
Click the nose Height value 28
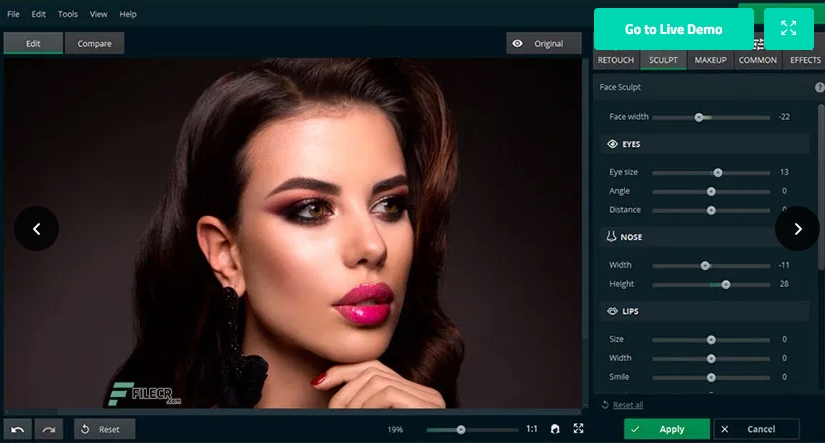click(784, 284)
